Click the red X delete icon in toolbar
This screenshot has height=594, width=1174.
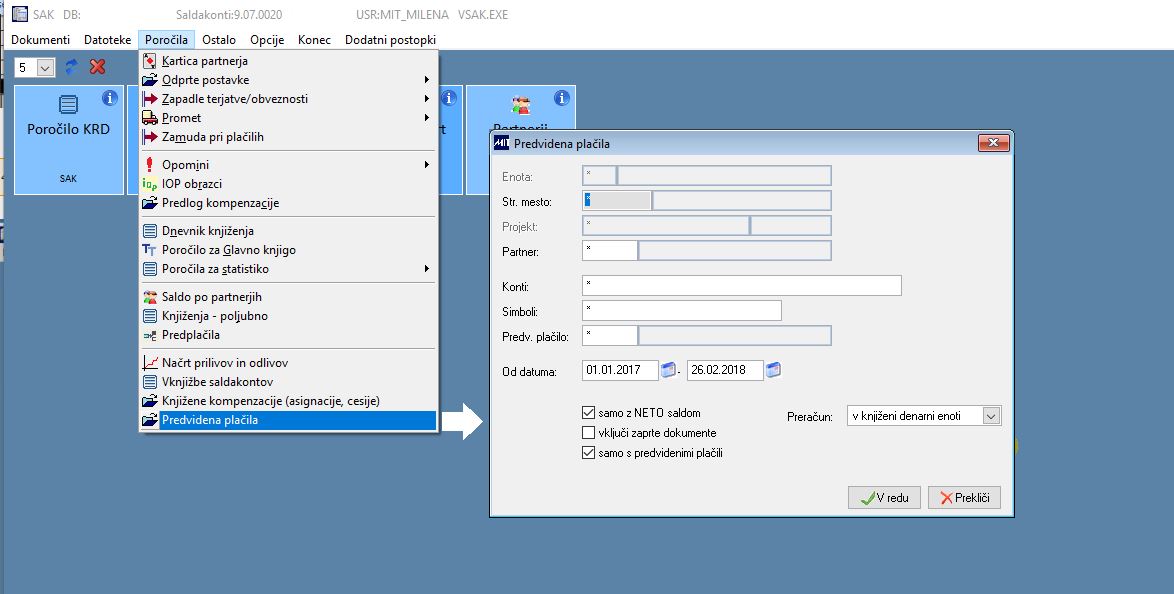click(97, 67)
